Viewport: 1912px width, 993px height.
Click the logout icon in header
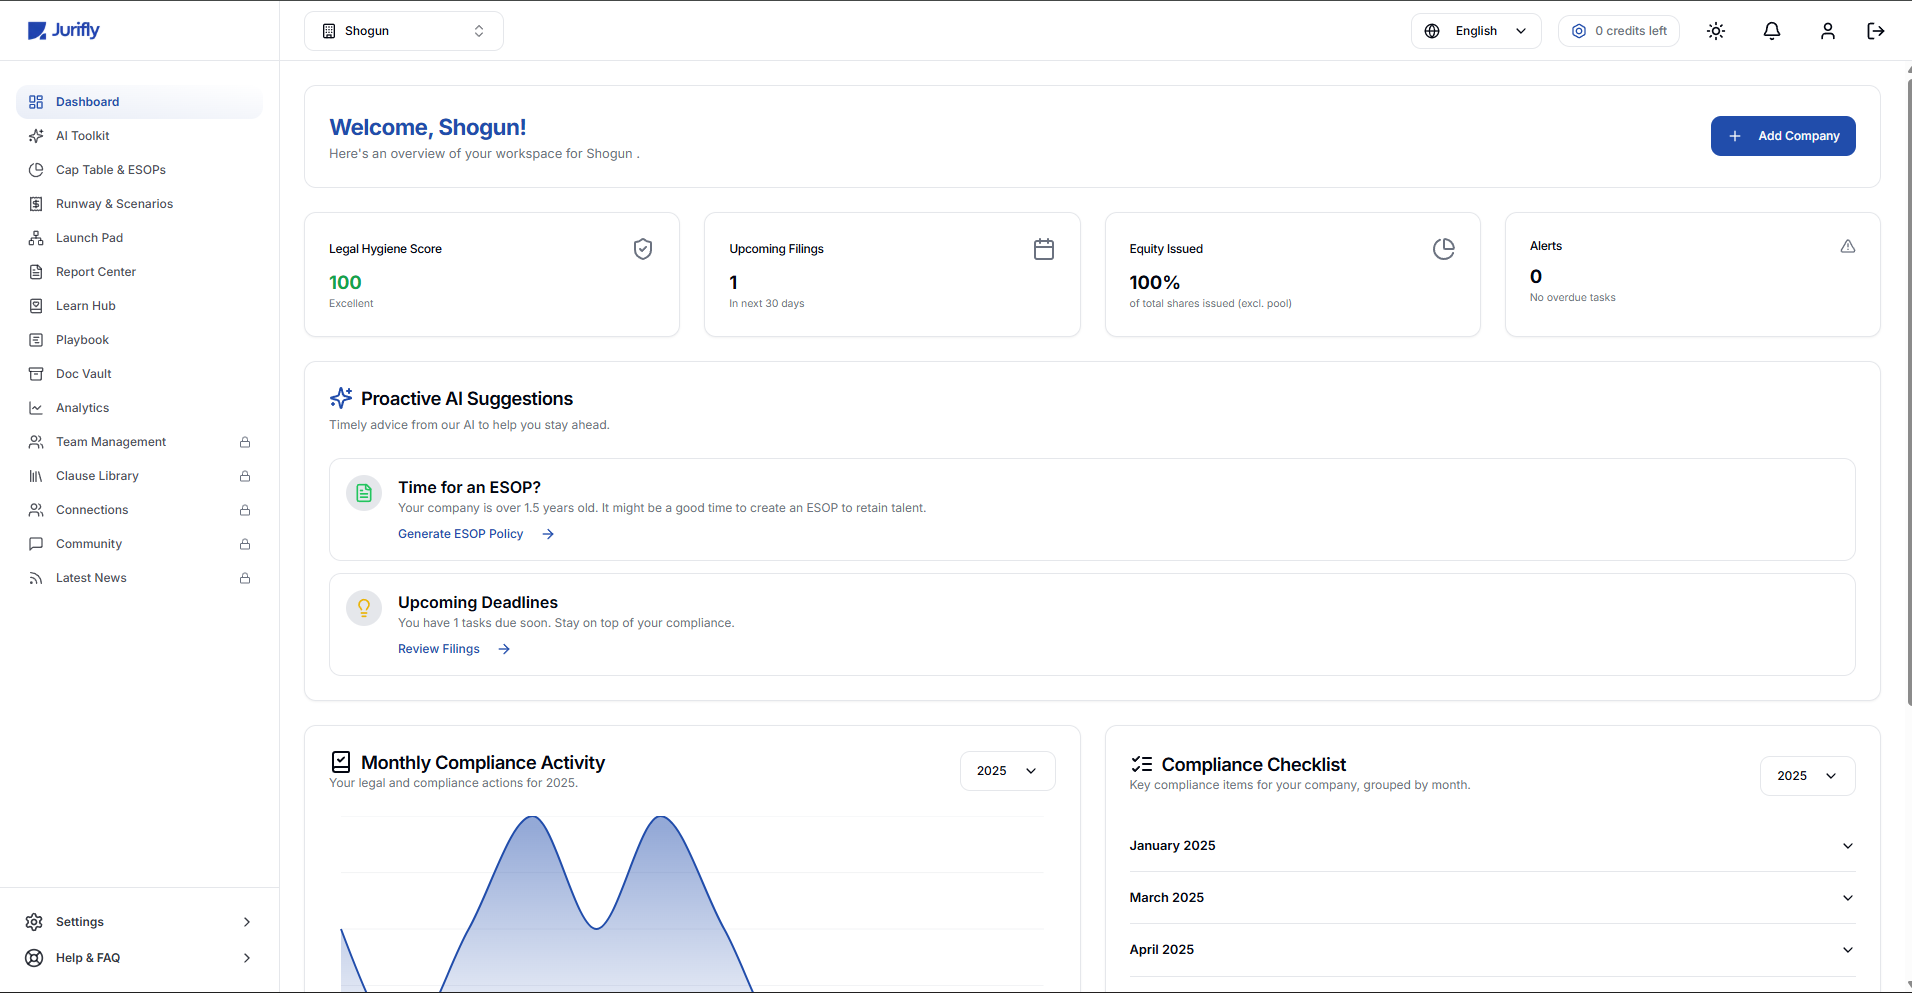coord(1876,31)
